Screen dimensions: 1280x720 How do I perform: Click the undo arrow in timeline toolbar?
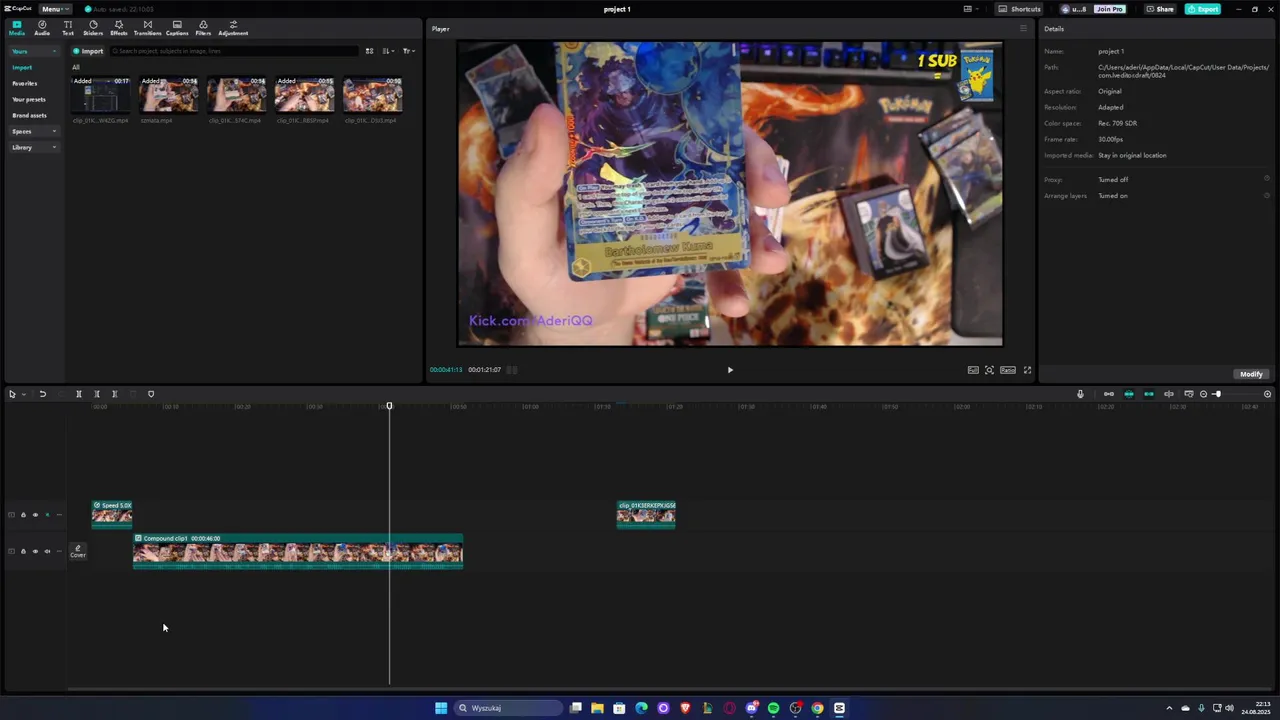coord(43,394)
